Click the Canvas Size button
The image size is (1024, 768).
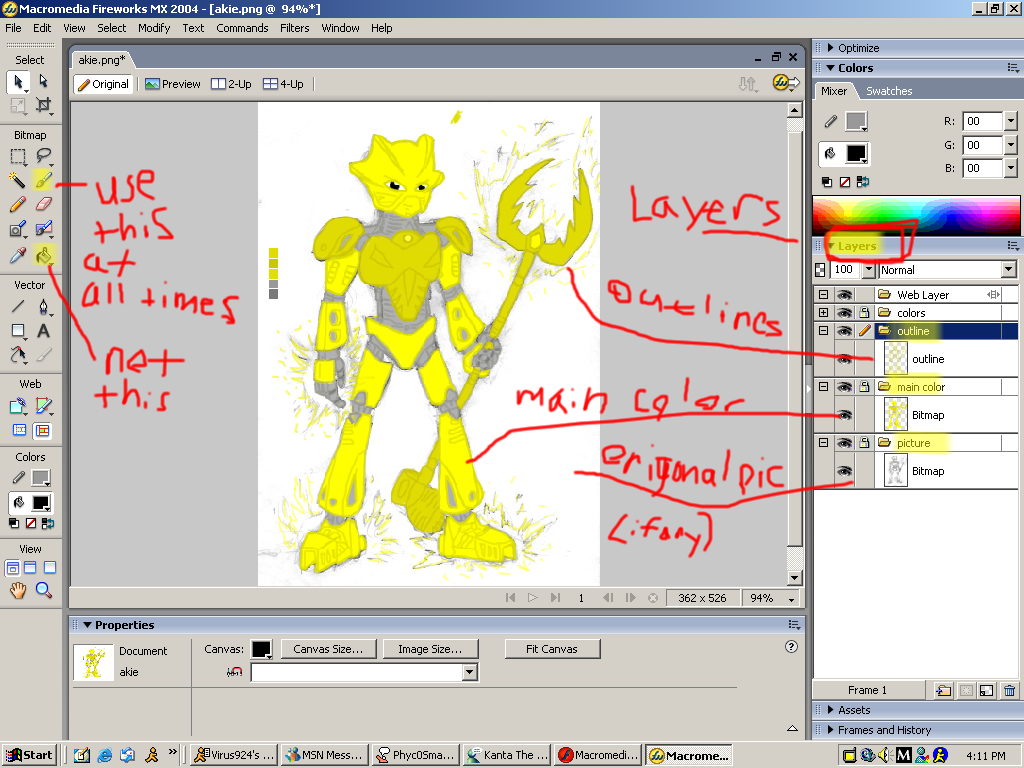328,649
